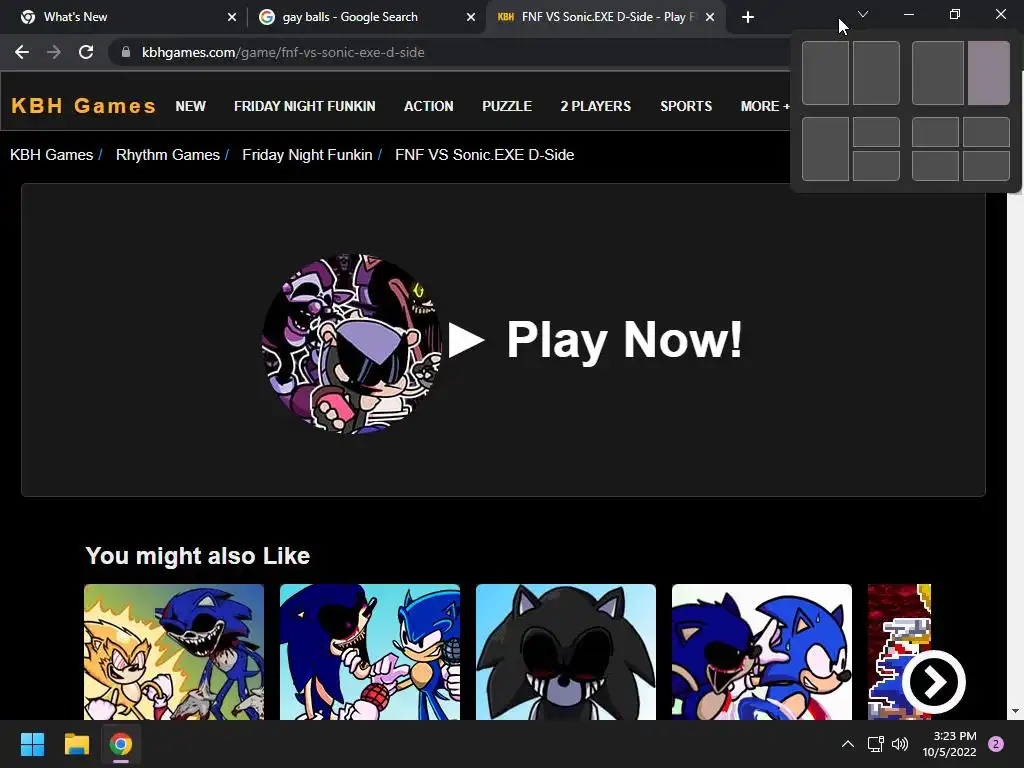1024x768 pixels.
Task: Open the 2 PLAYERS category
Action: coord(596,106)
